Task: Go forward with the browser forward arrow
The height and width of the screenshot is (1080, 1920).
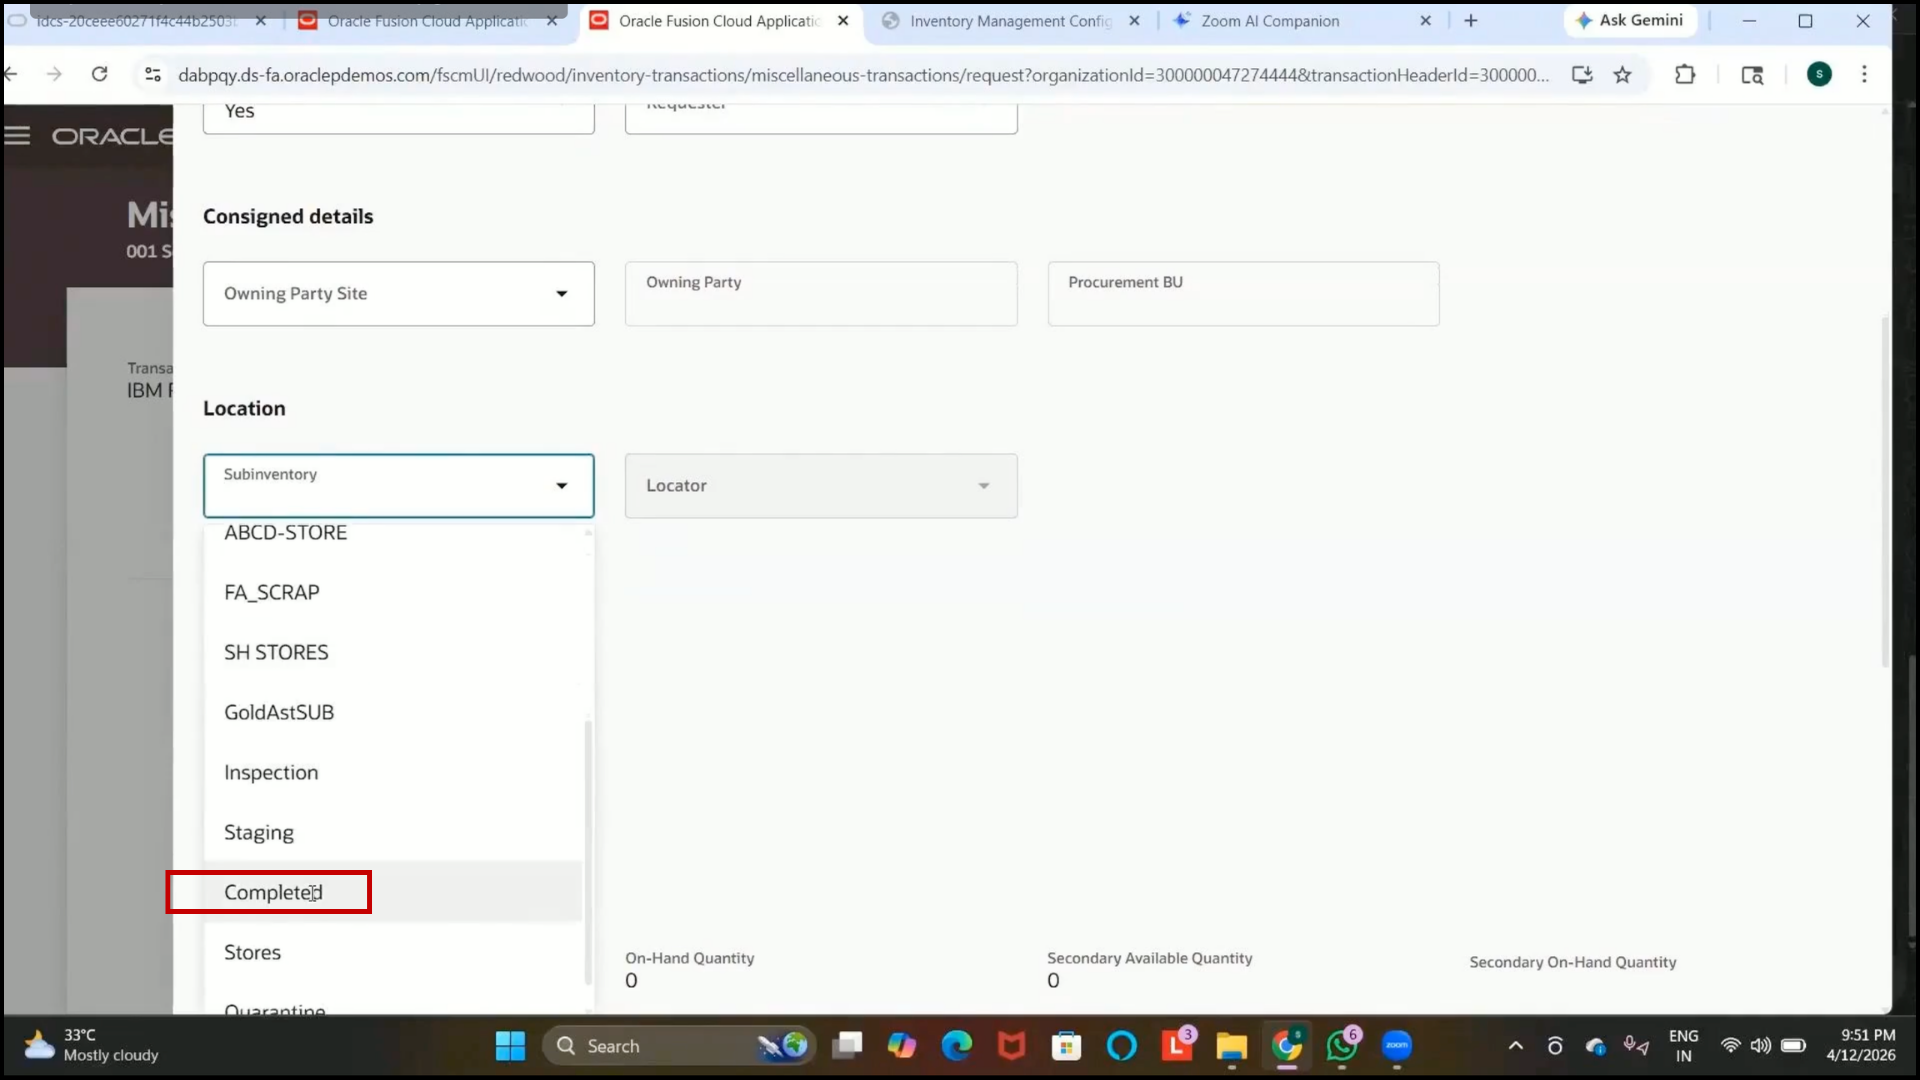Action: [54, 74]
